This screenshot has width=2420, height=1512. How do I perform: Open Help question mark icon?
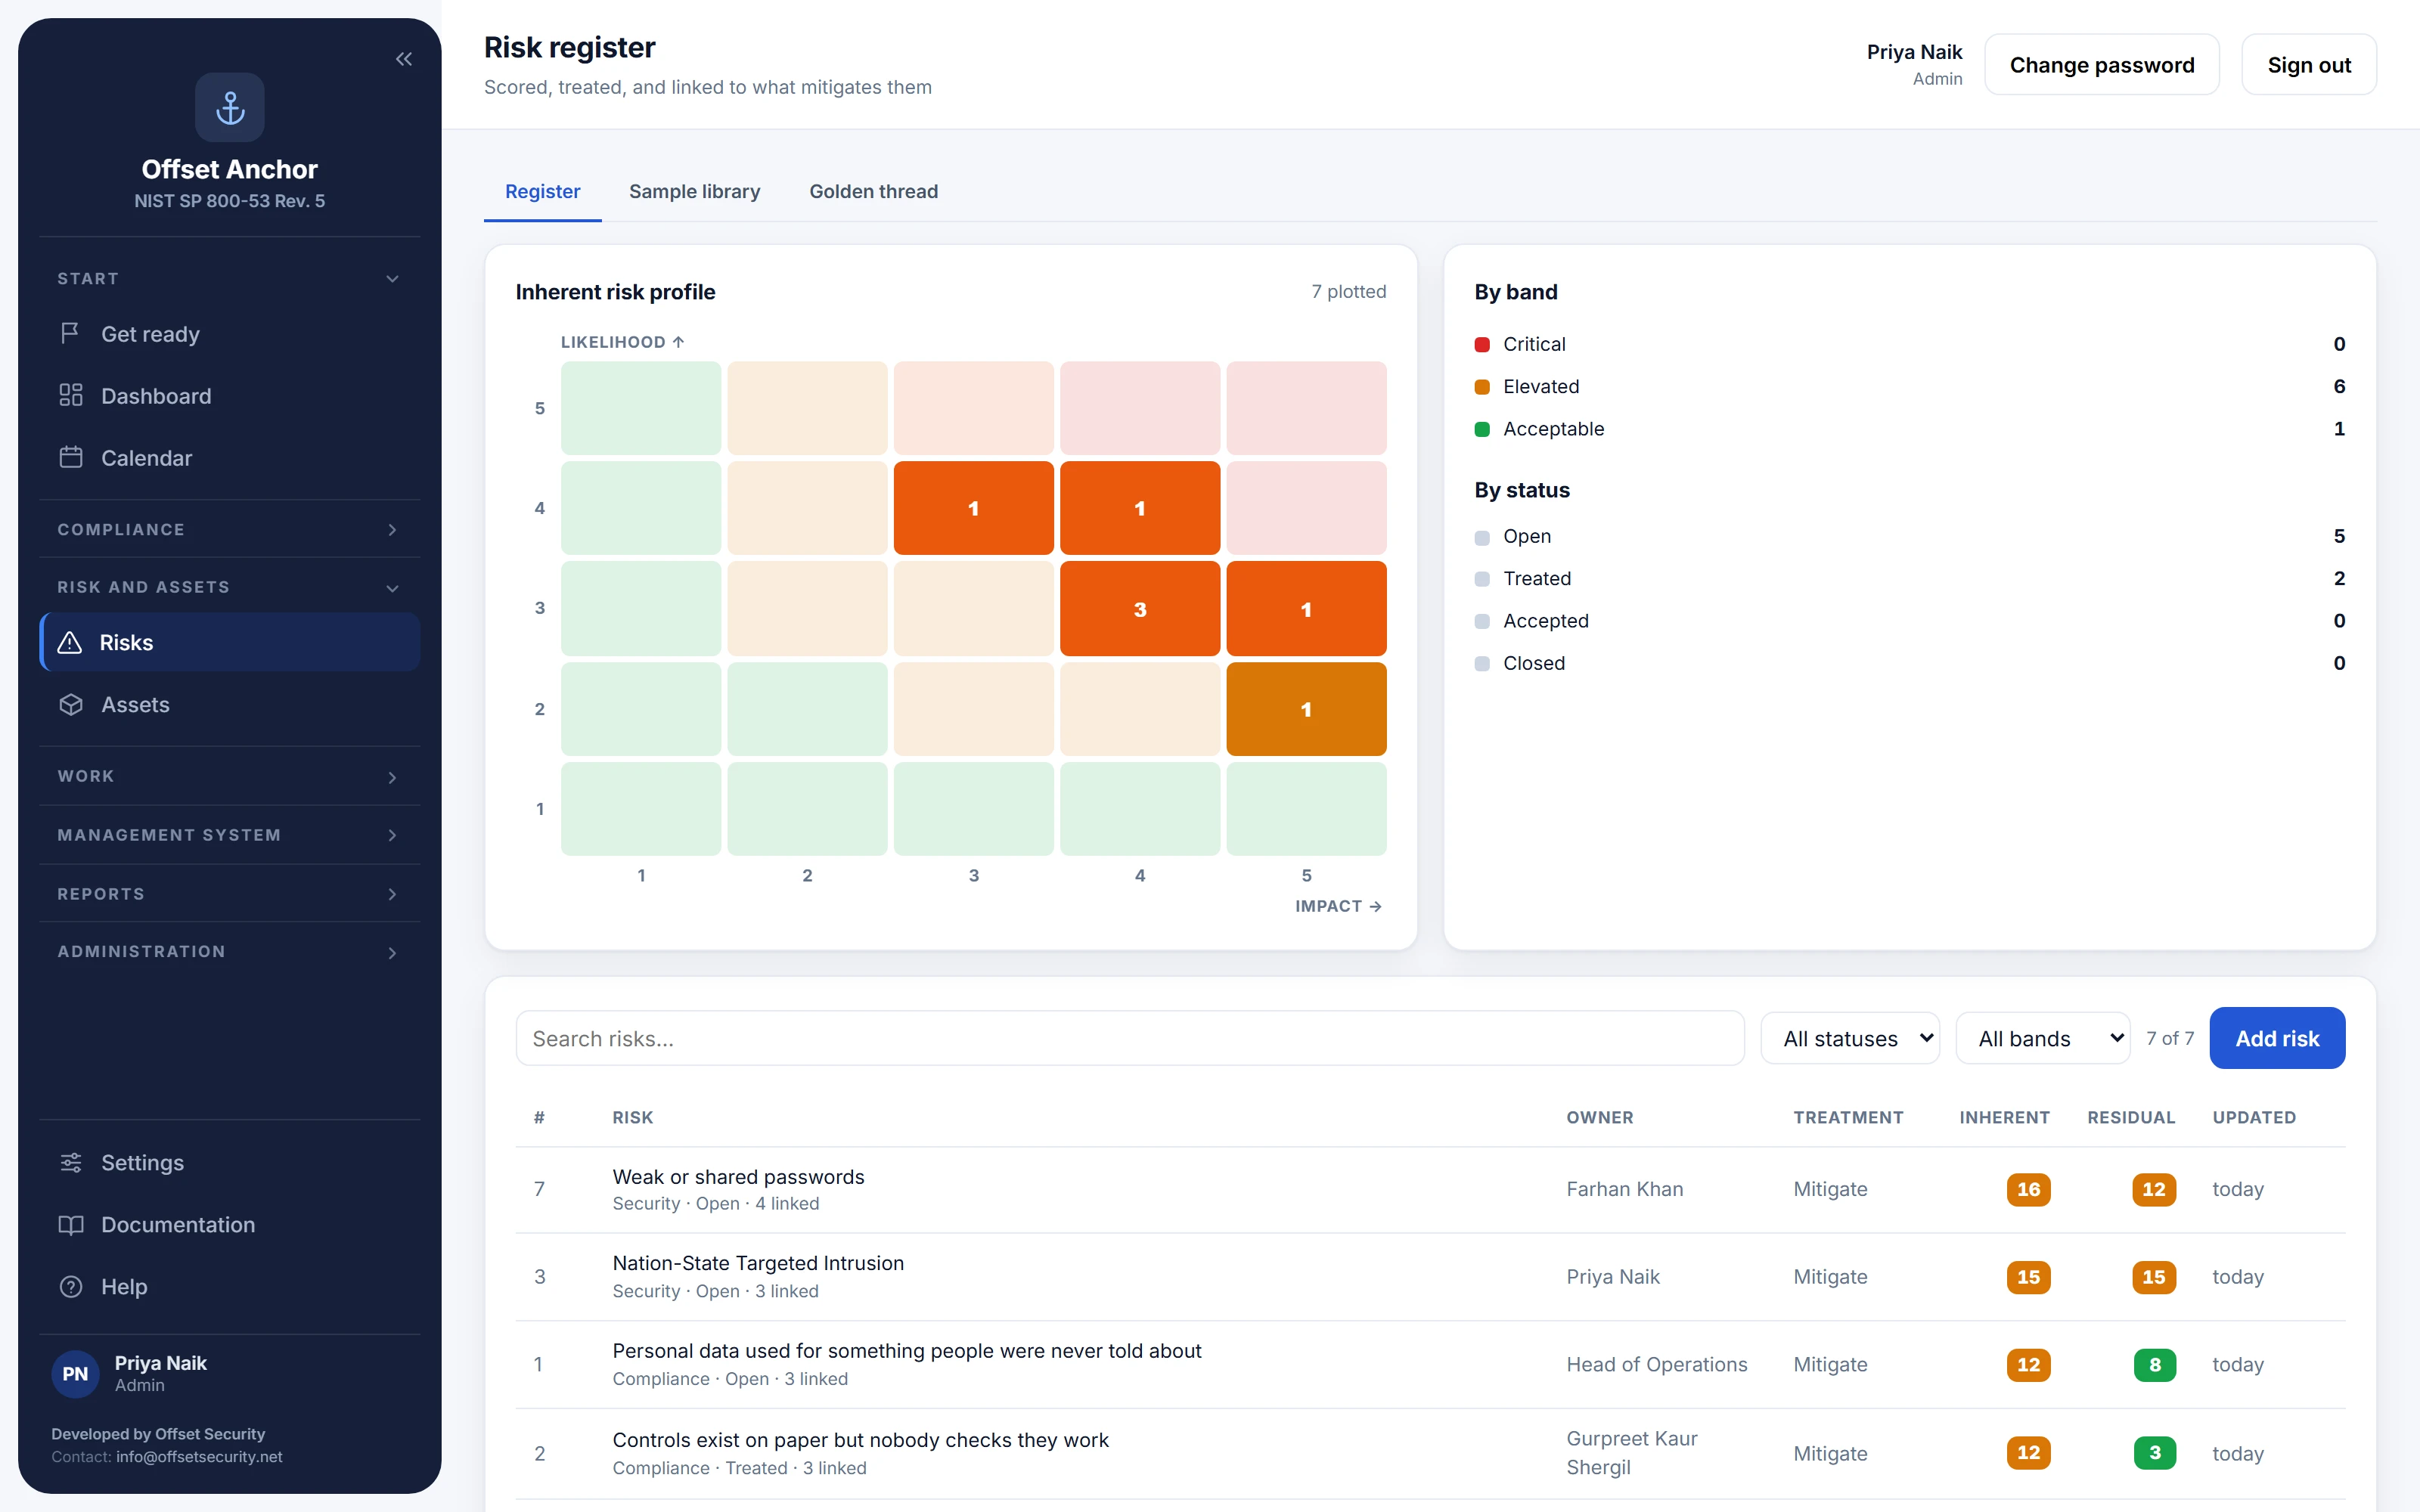[70, 1286]
